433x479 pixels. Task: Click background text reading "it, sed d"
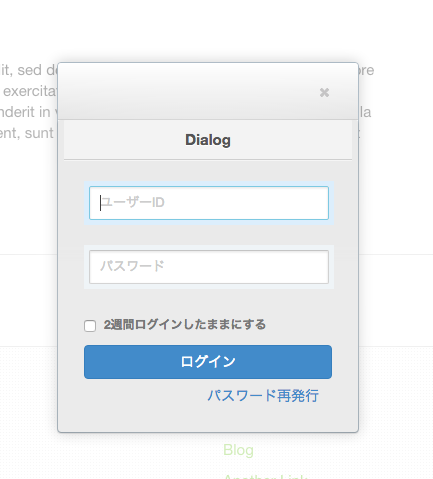click(x=29, y=70)
